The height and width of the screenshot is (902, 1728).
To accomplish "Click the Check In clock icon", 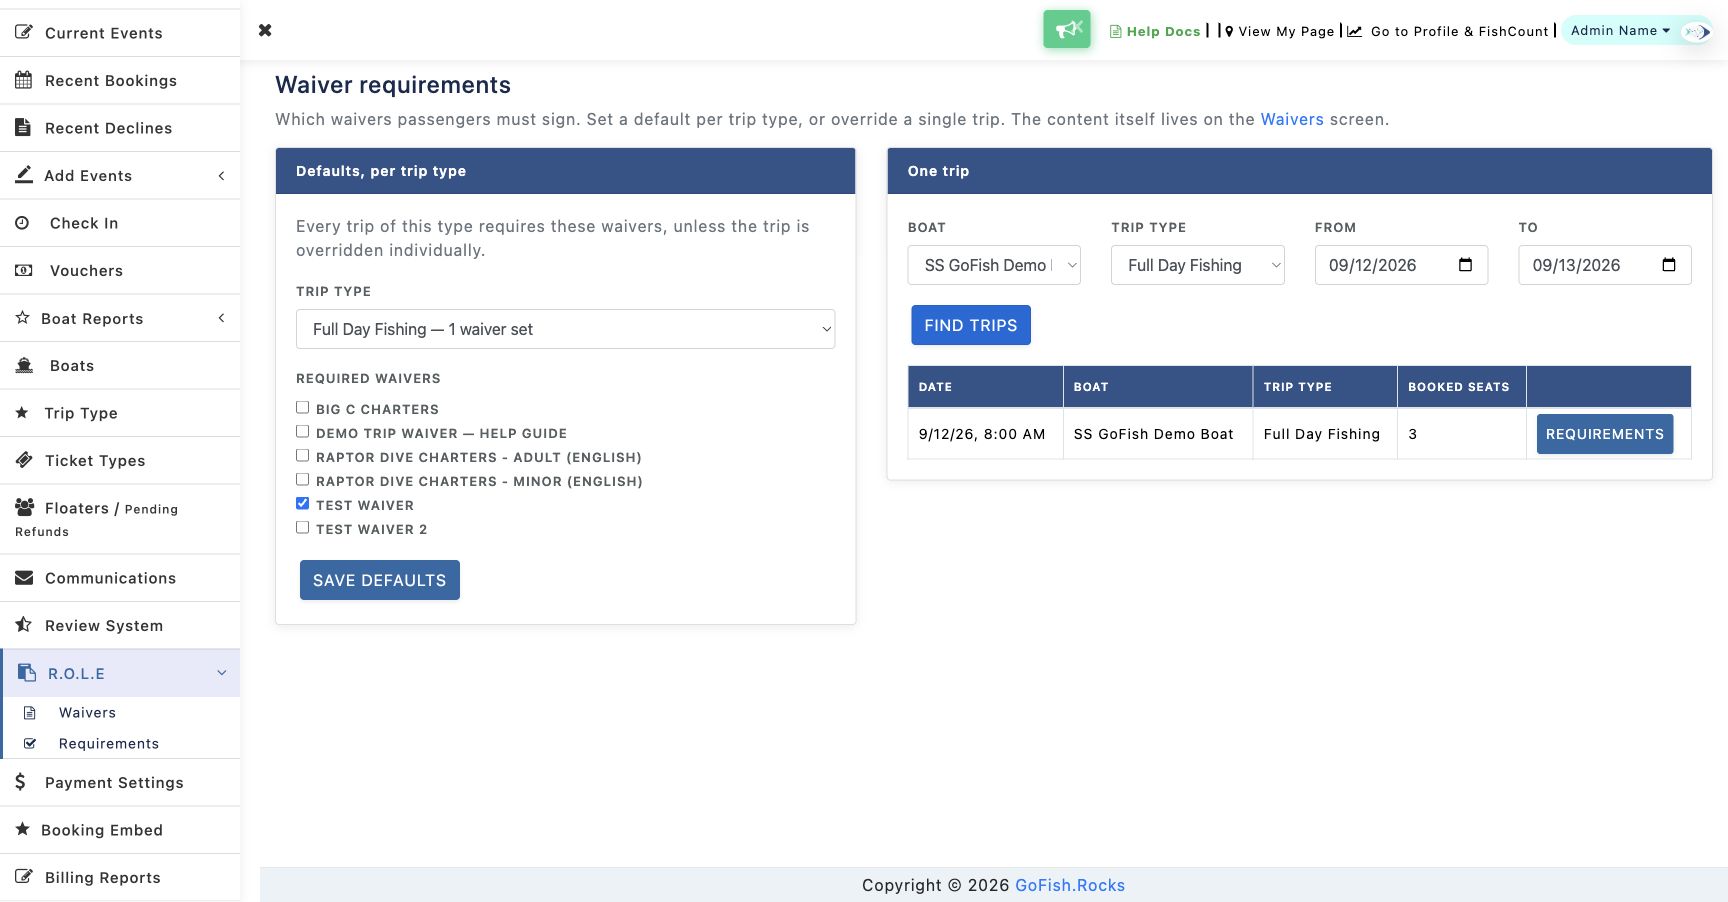I will 22,223.
